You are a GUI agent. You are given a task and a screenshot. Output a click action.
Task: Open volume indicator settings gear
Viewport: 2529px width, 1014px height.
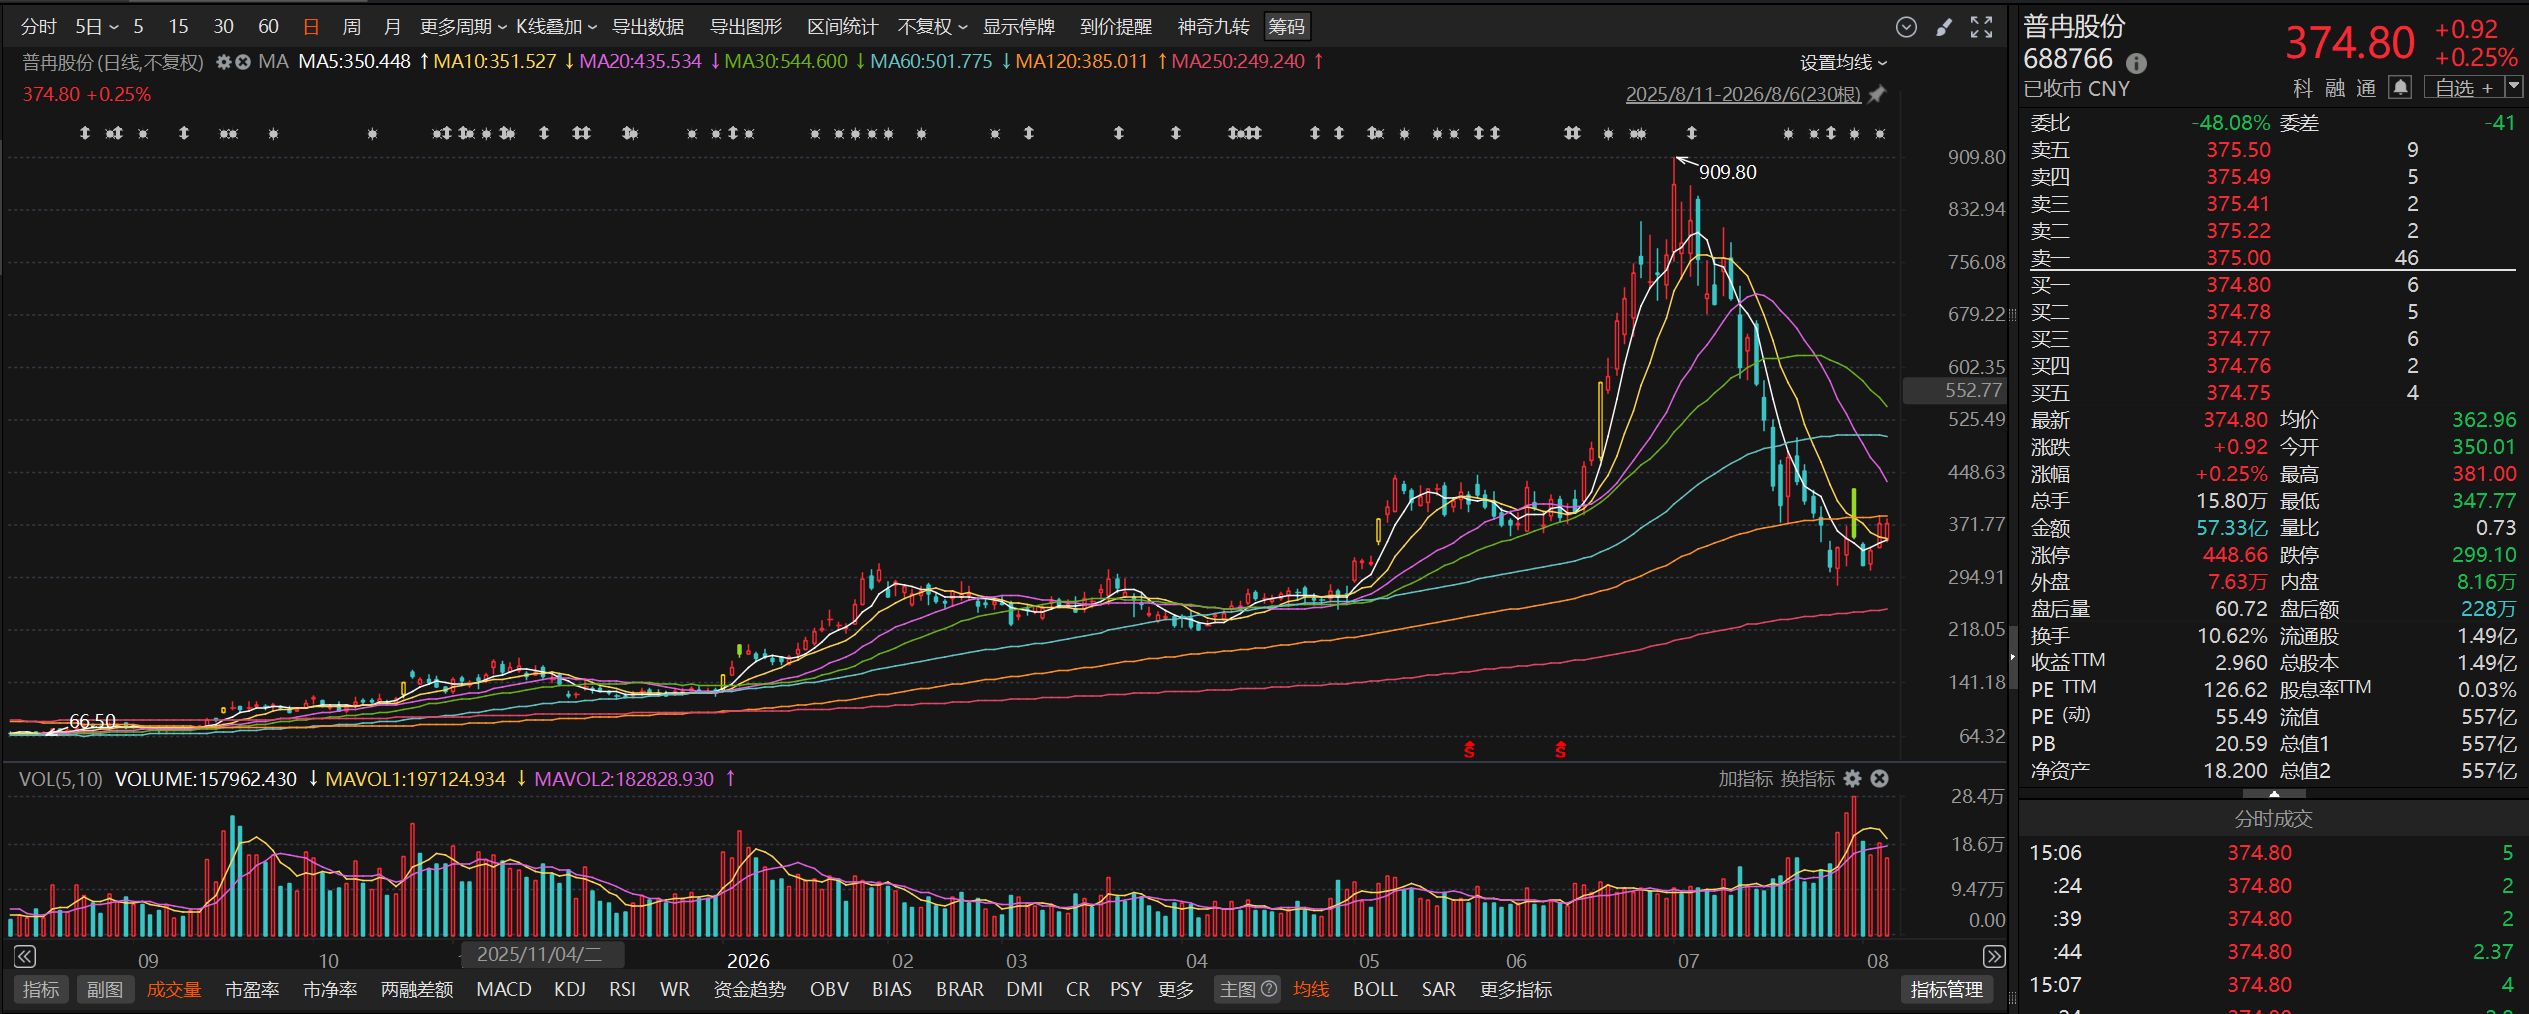pos(1852,778)
